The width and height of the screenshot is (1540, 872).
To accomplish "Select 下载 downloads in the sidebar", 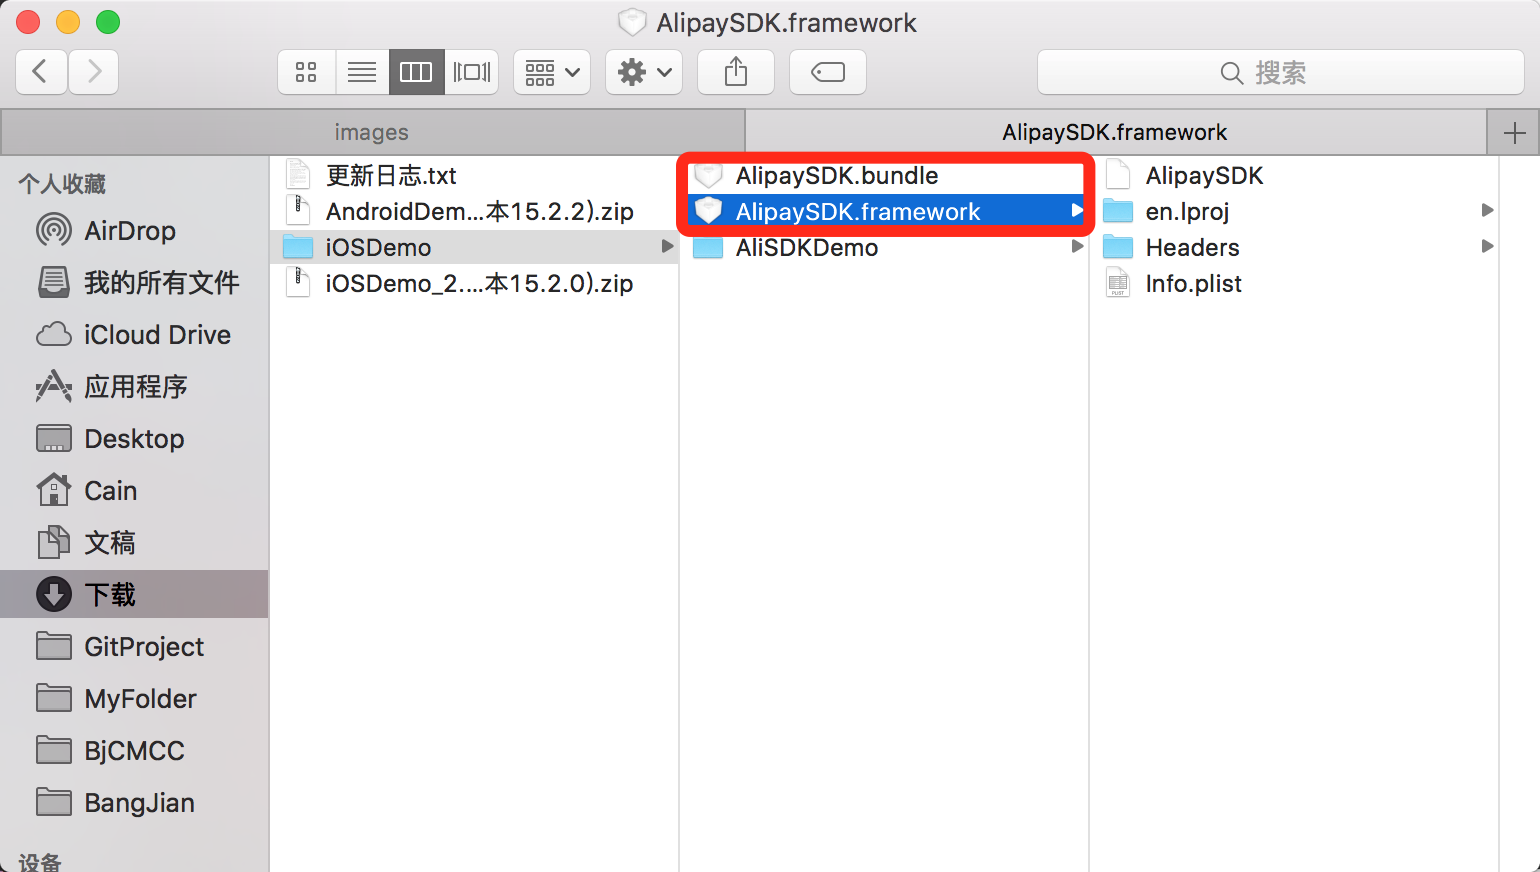I will (134, 595).
